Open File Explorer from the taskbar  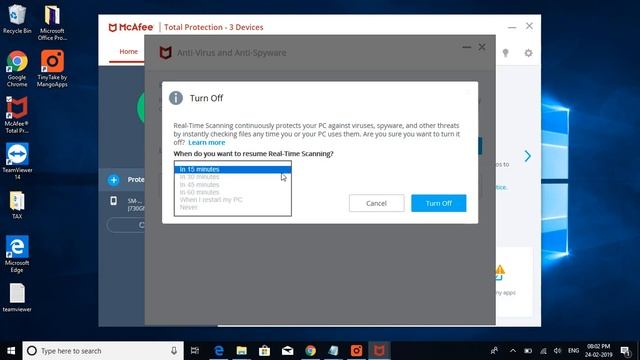click(x=242, y=351)
